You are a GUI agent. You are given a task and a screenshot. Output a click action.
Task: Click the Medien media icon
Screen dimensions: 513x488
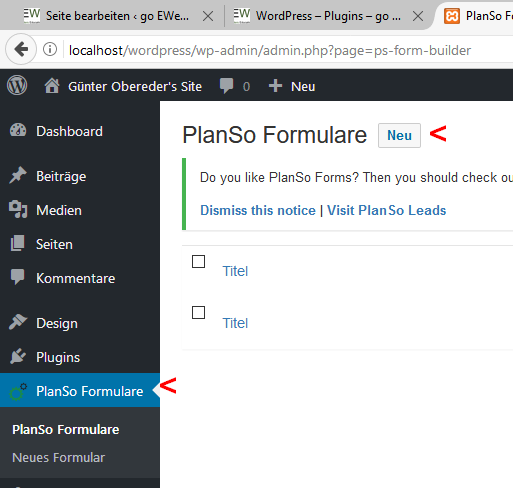pos(18,210)
